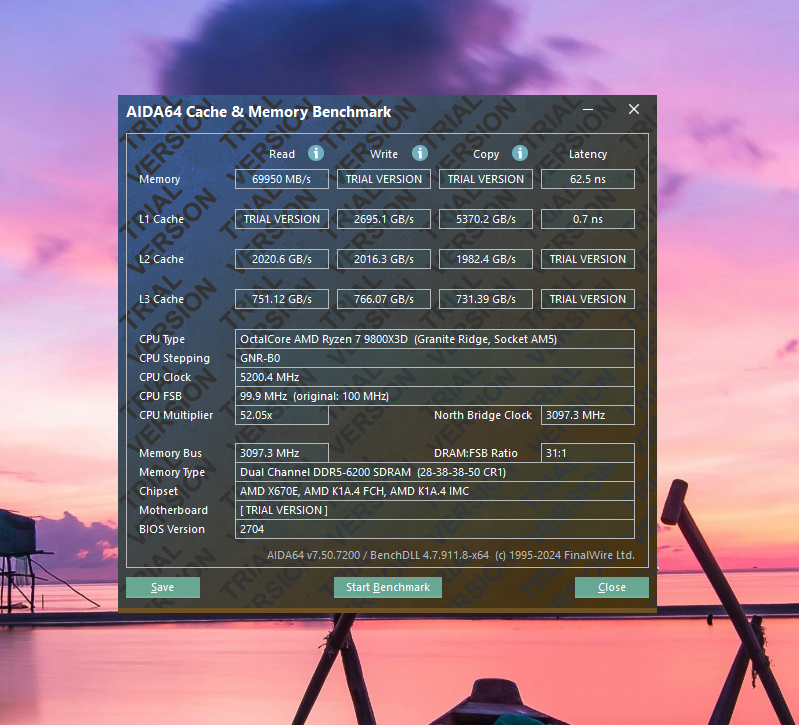This screenshot has width=799, height=725.
Task: Click DRAM:FSB Ratio value 31:1
Action: click(588, 453)
